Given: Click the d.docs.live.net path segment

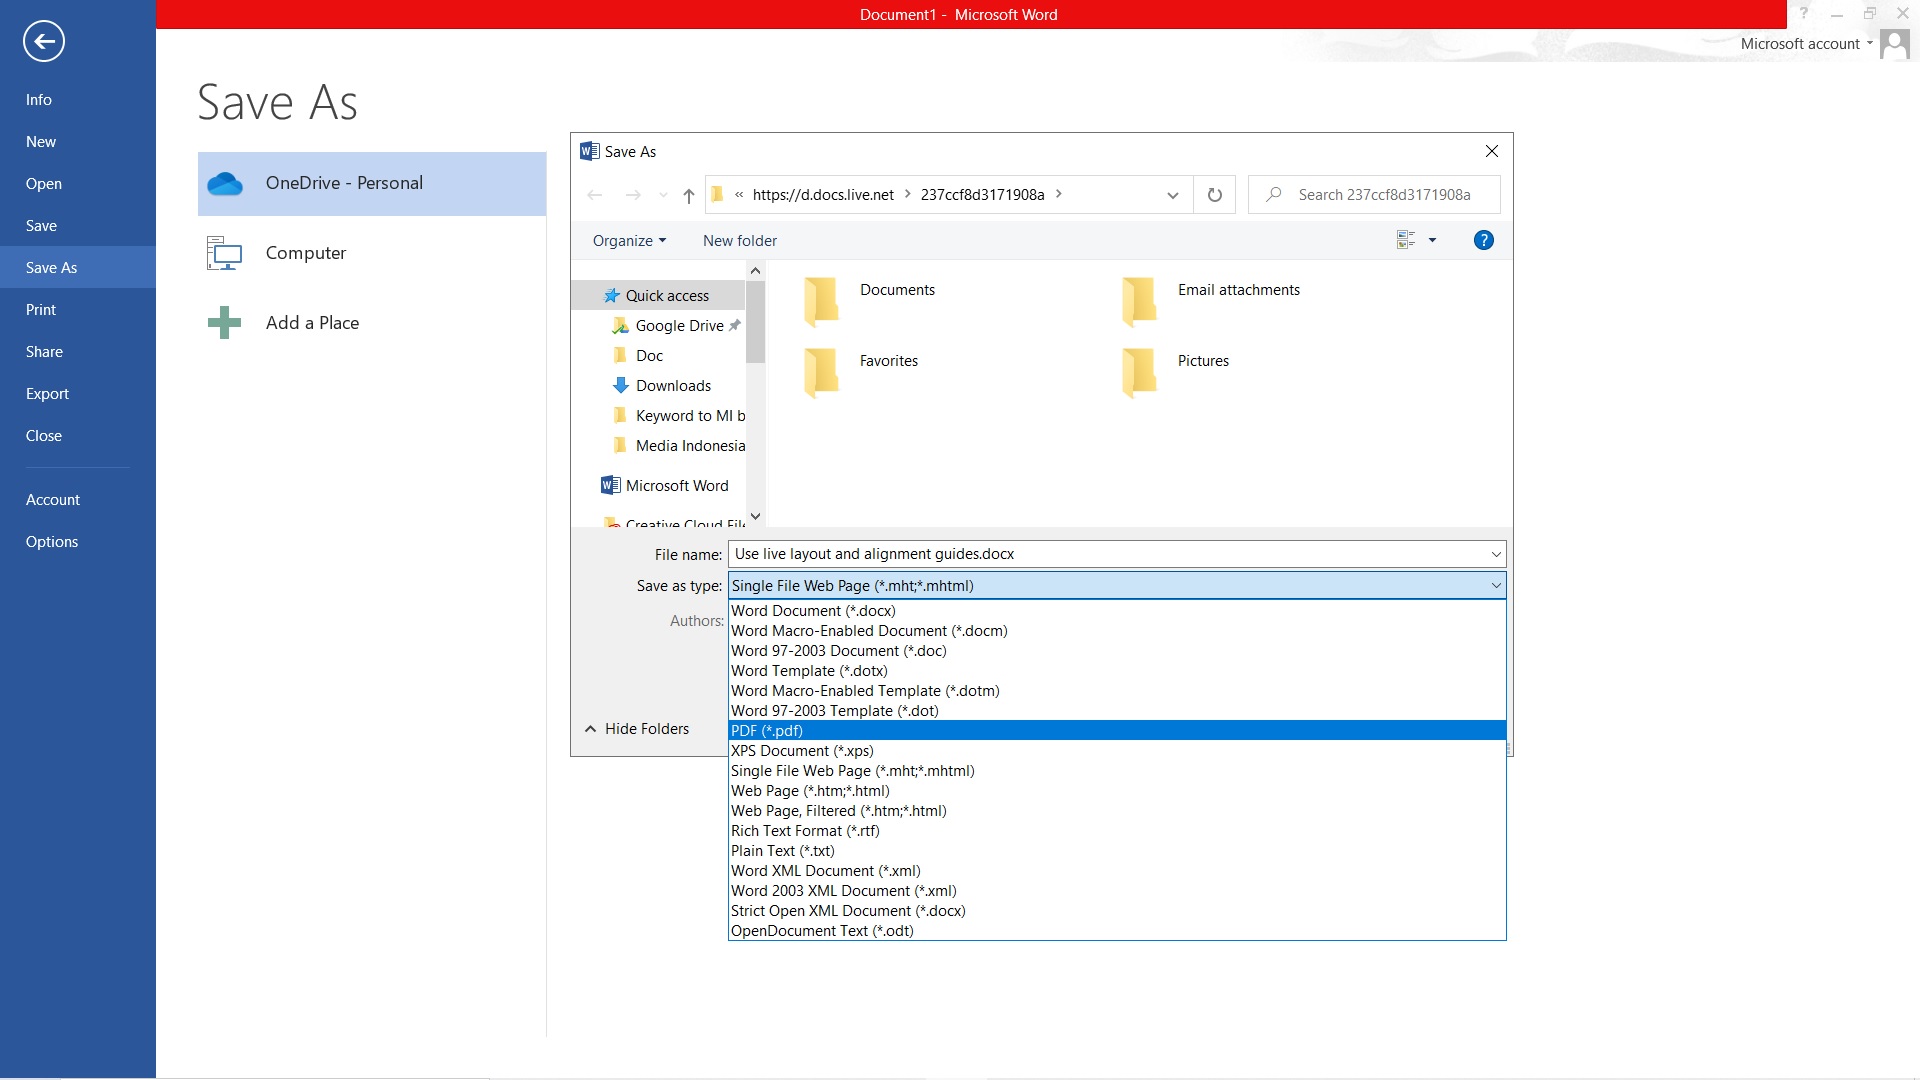Looking at the screenshot, I should [x=823, y=195].
